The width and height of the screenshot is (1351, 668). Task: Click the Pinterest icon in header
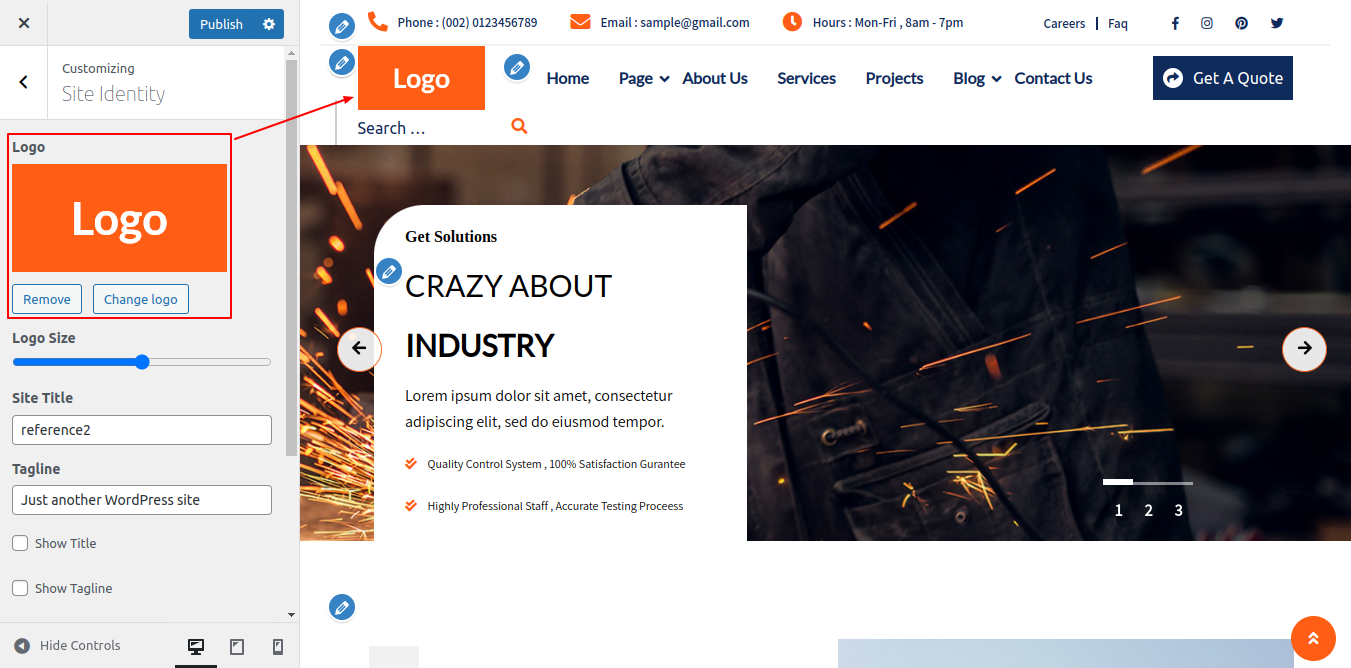(x=1241, y=23)
